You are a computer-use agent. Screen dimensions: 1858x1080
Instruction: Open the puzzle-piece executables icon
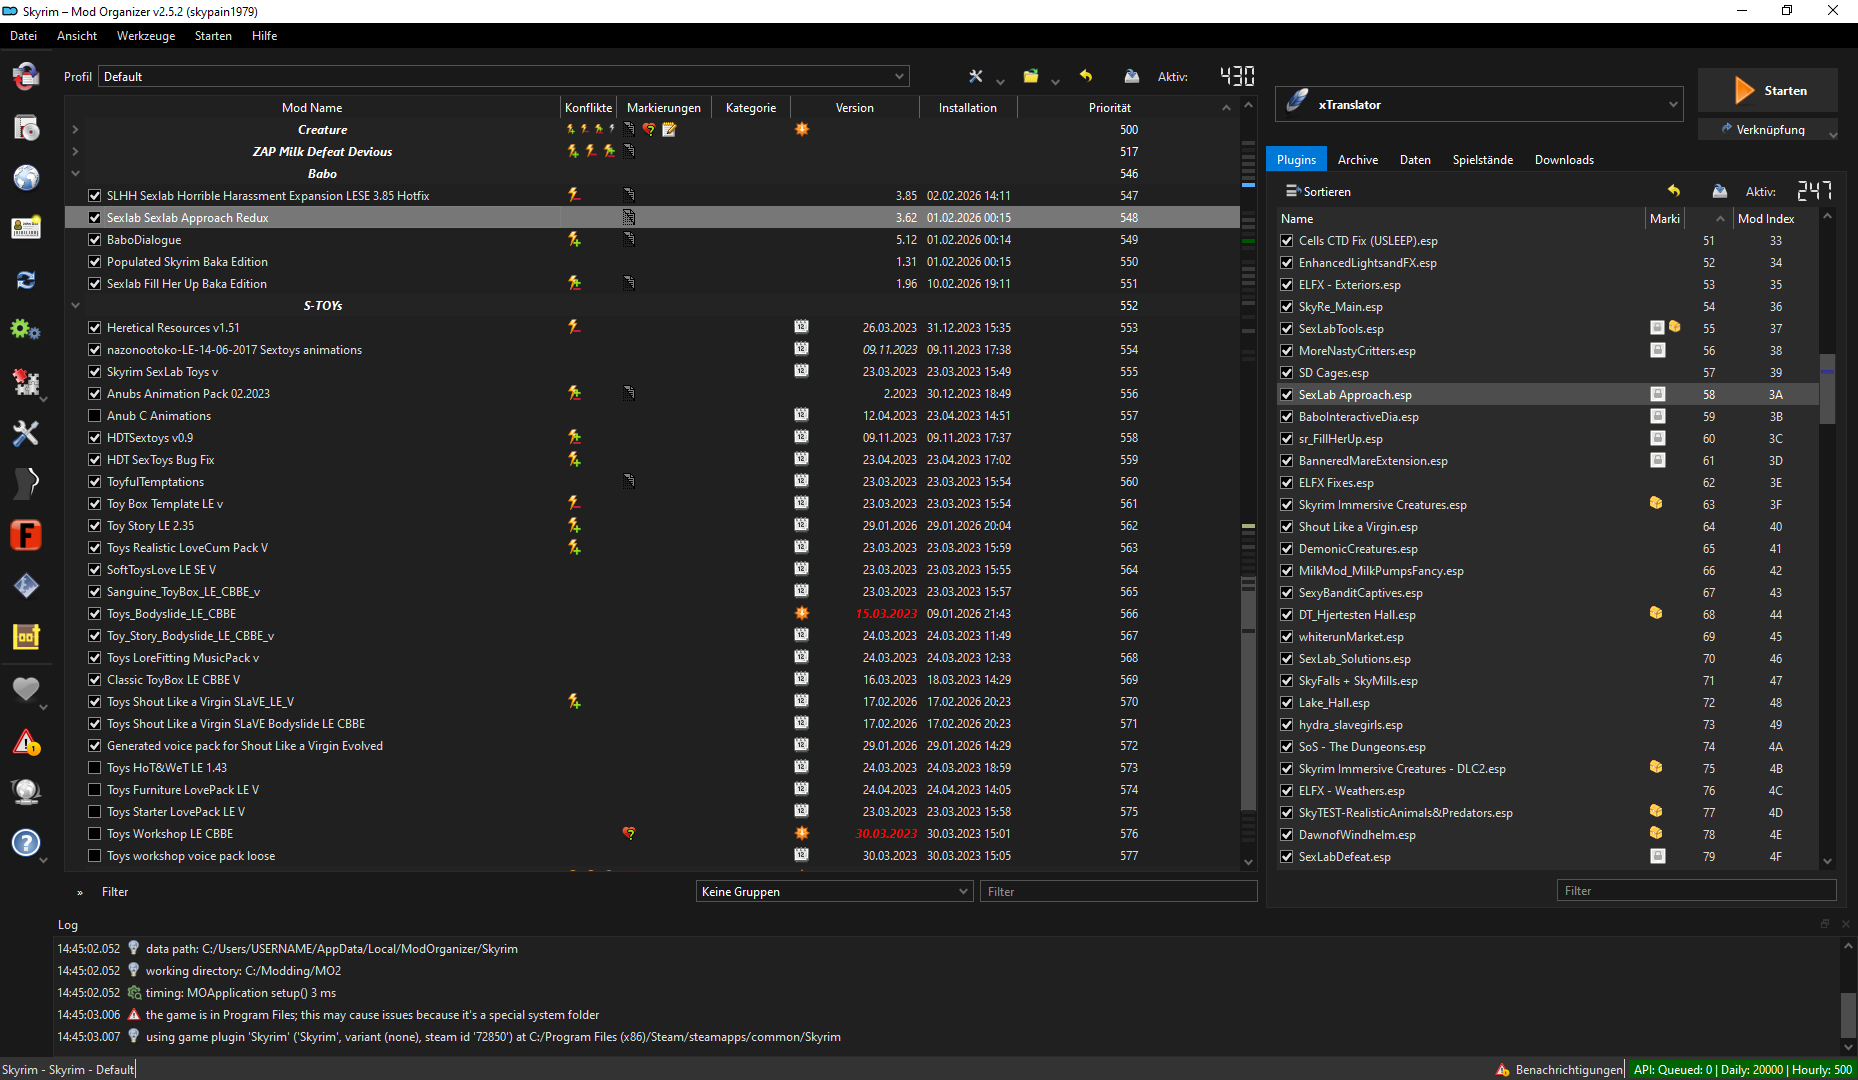pos(26,382)
